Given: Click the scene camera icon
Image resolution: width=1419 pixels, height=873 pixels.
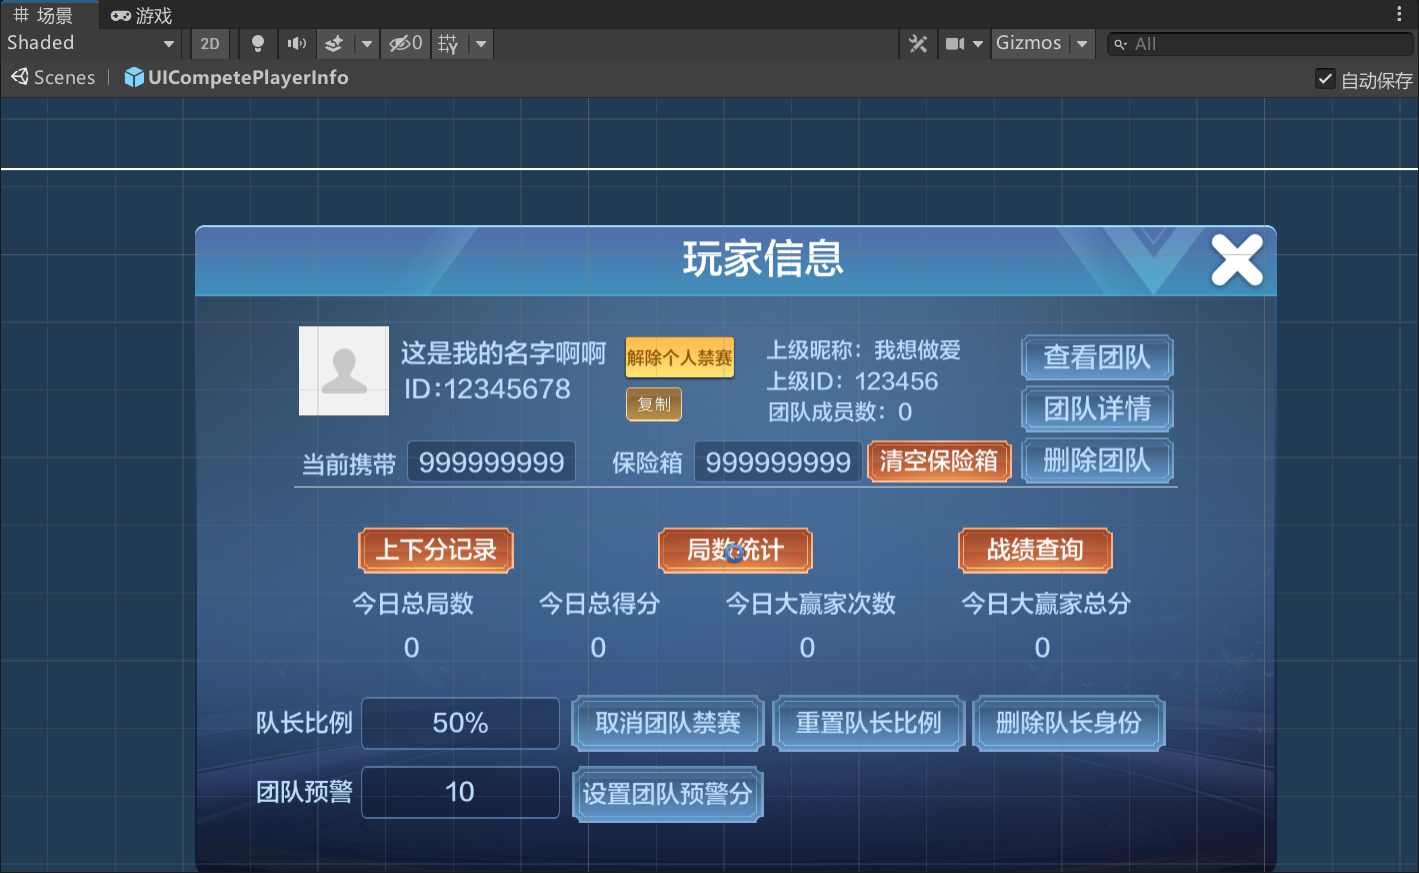Looking at the screenshot, I should click(955, 43).
